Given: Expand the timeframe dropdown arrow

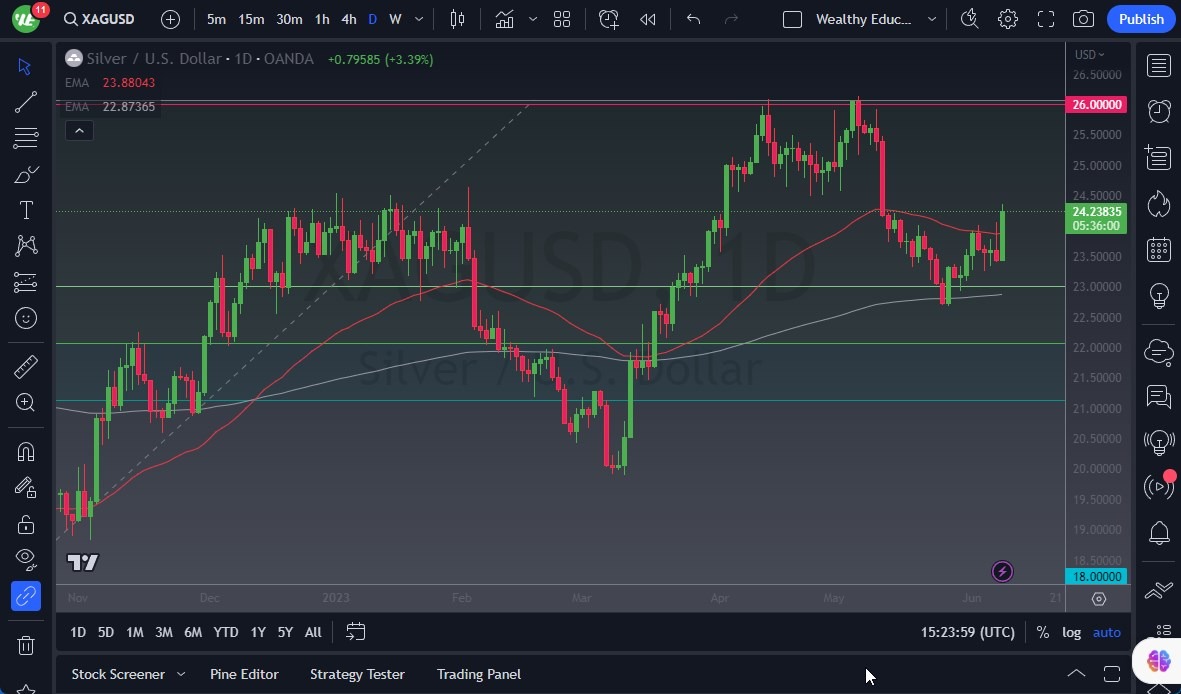Looking at the screenshot, I should (419, 19).
